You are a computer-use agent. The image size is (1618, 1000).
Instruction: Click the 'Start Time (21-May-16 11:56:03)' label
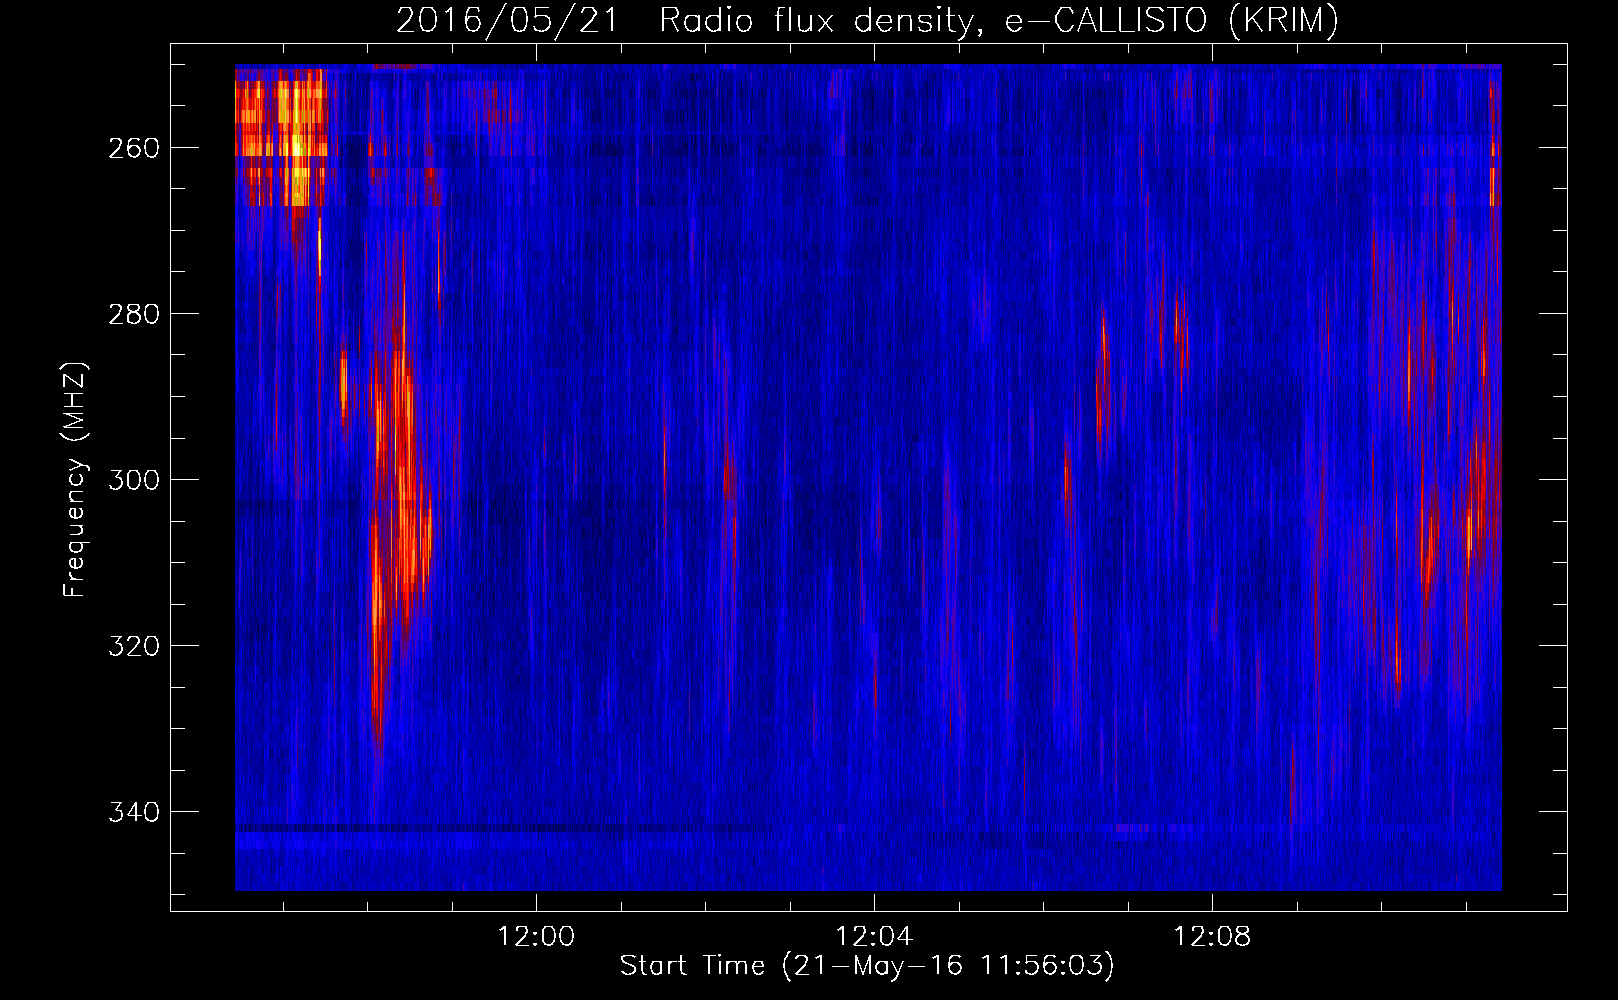coord(867,966)
